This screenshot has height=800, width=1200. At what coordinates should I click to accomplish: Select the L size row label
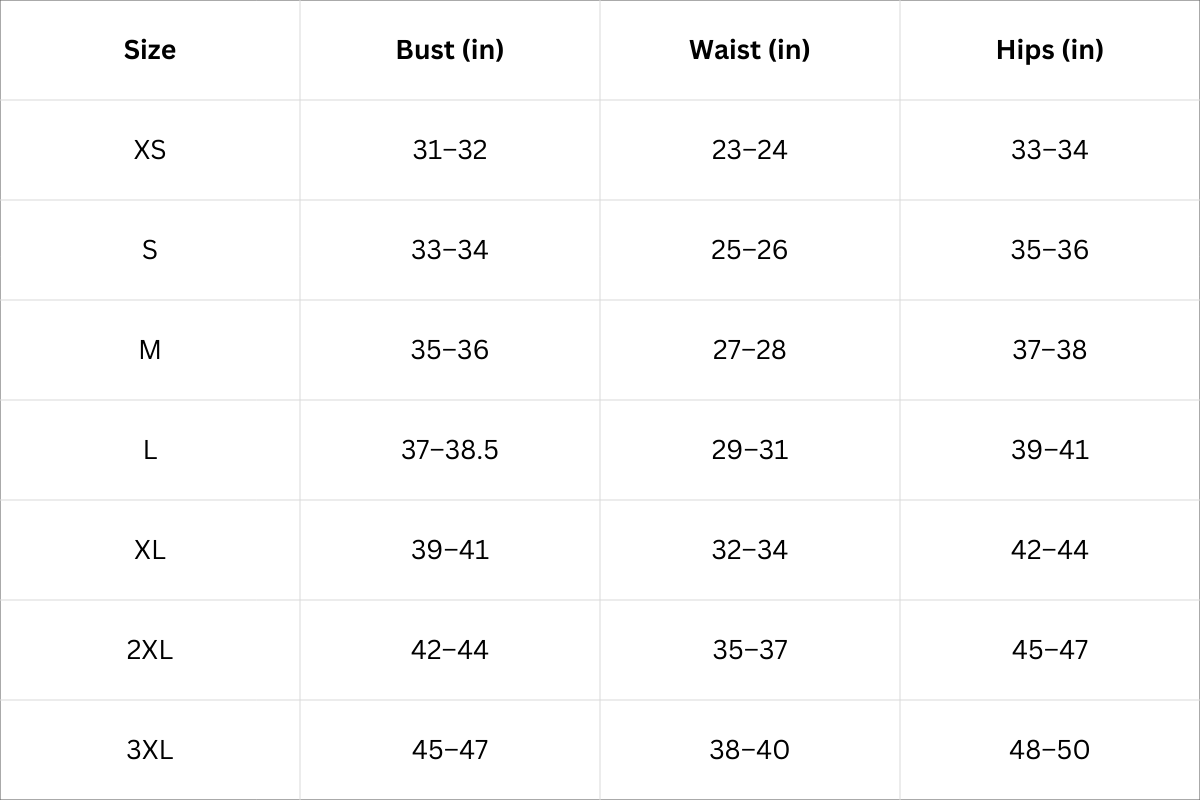point(150,450)
